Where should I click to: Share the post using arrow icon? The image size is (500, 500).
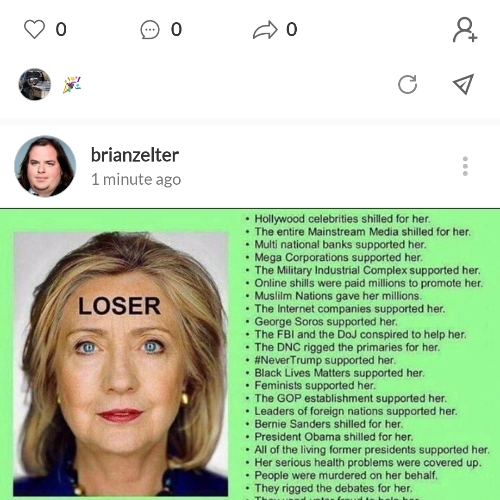[x=265, y=30]
